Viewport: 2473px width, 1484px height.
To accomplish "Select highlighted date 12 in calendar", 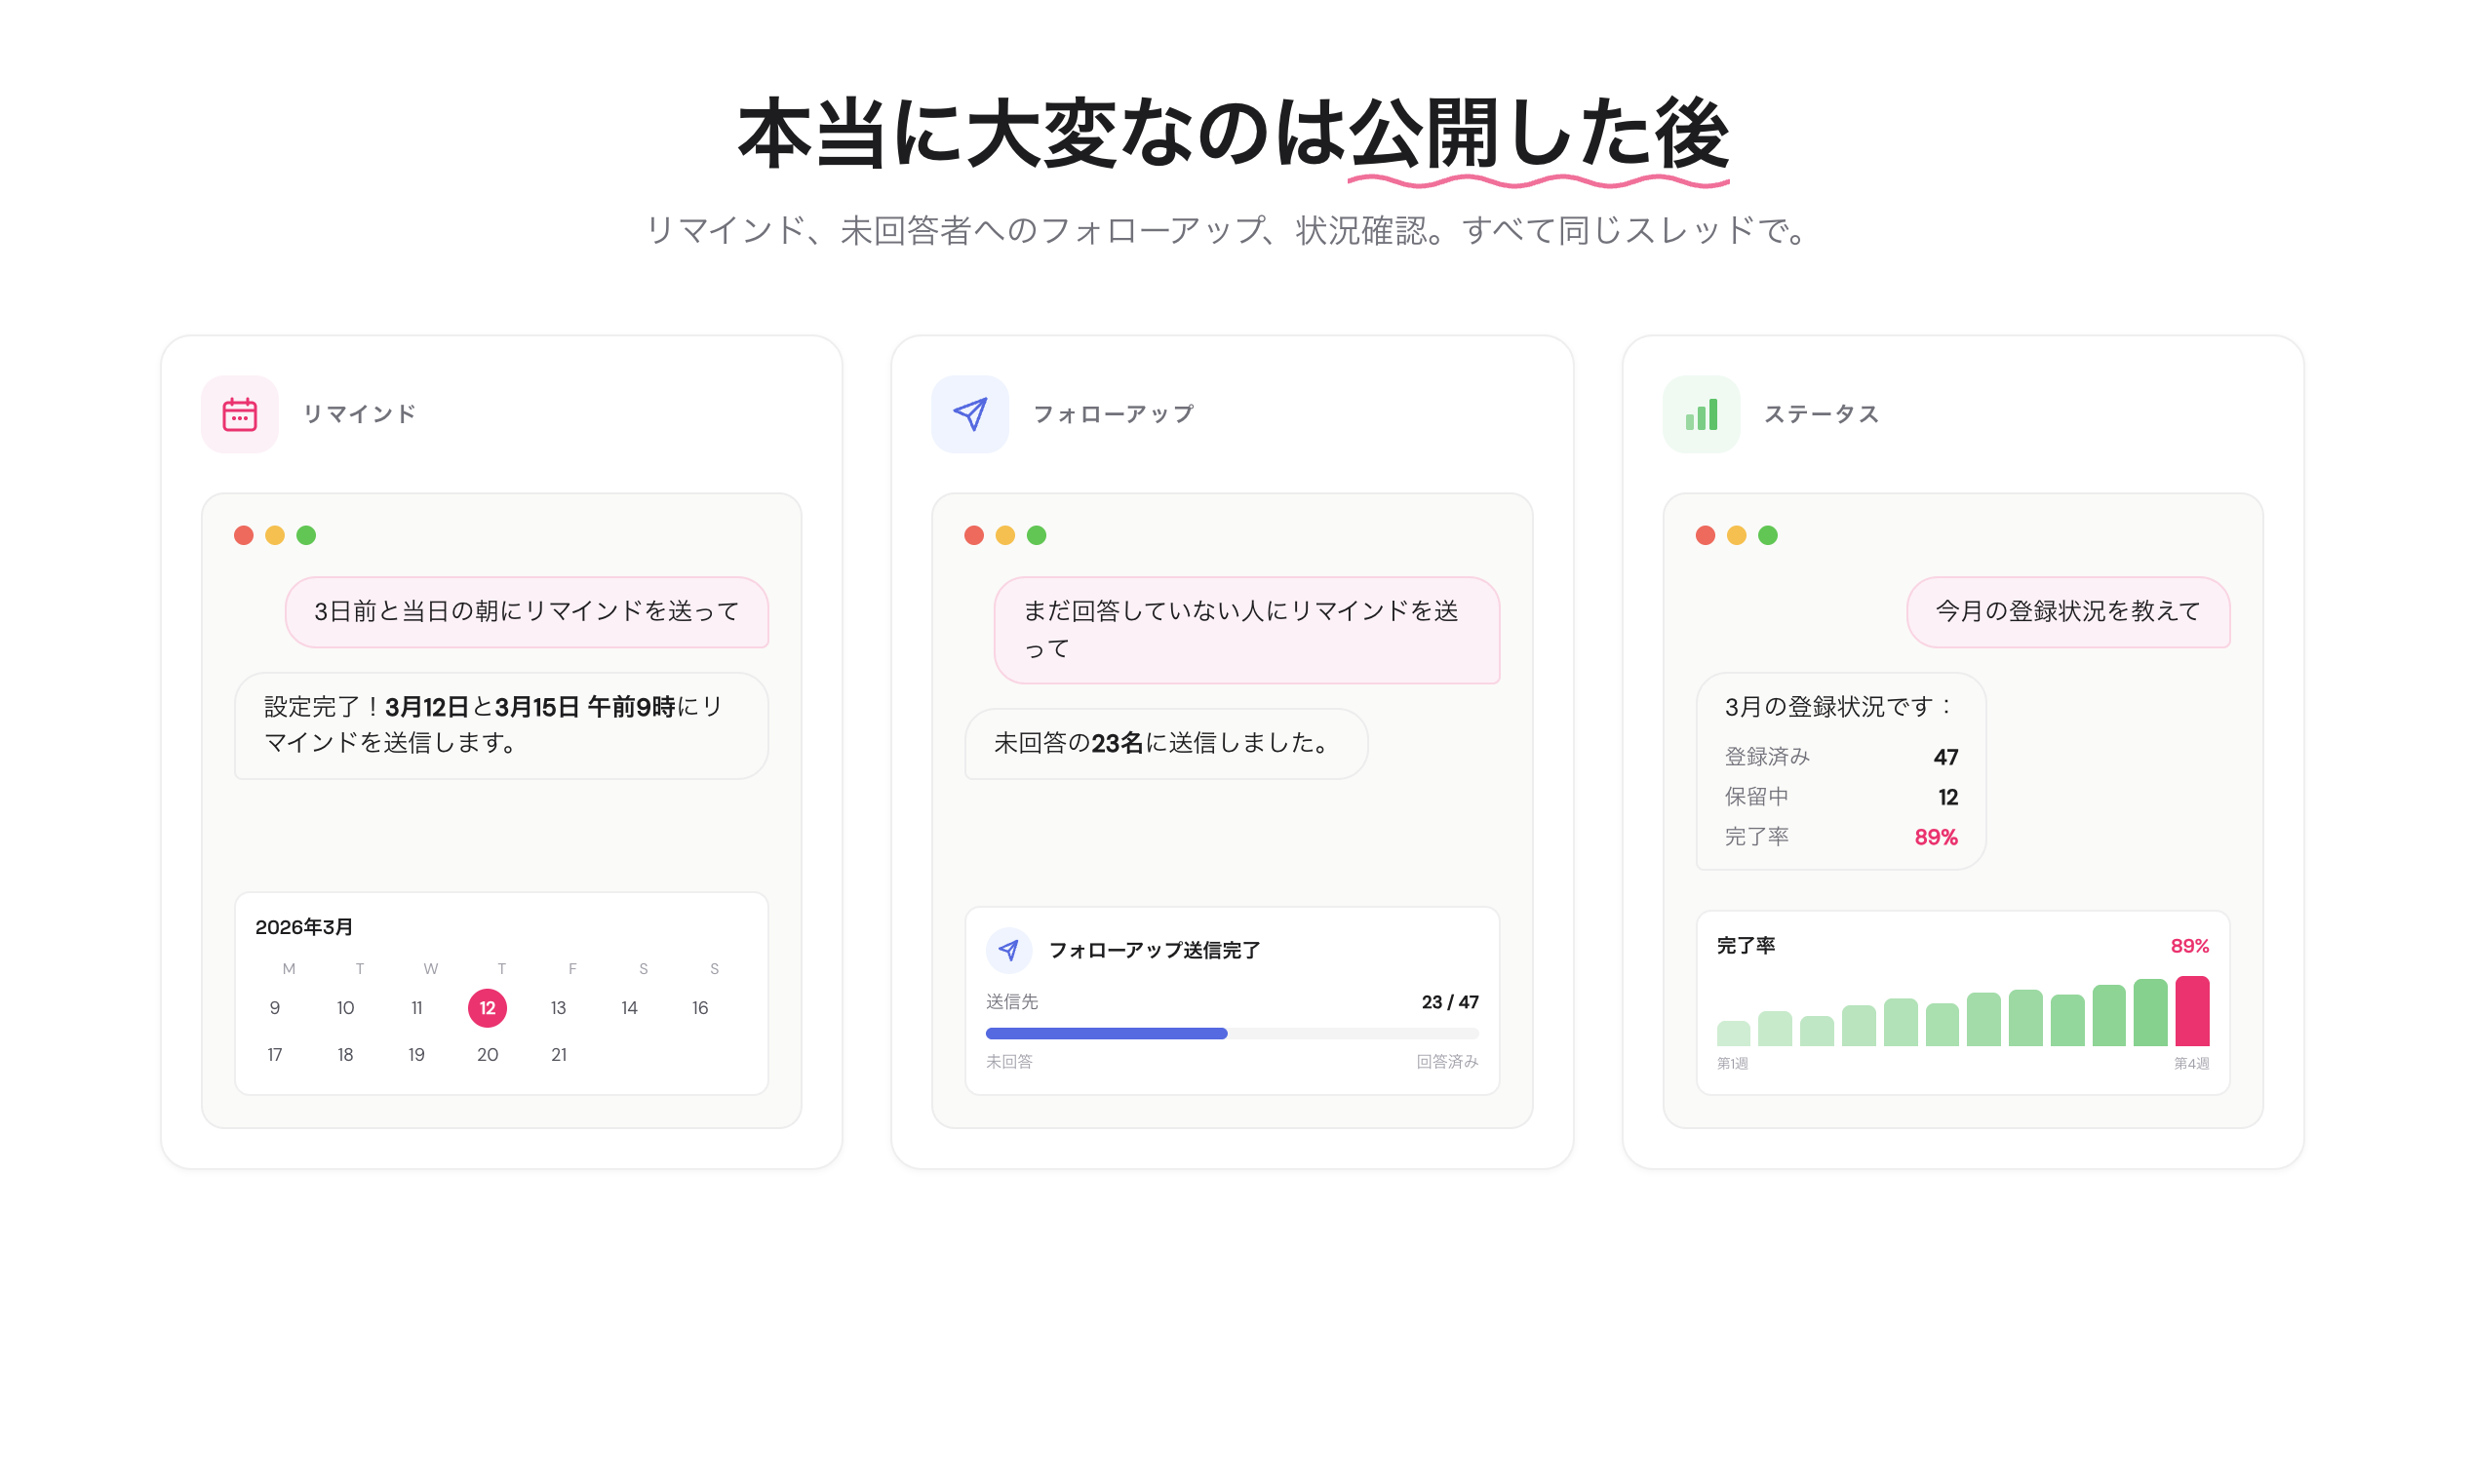I will point(487,1007).
